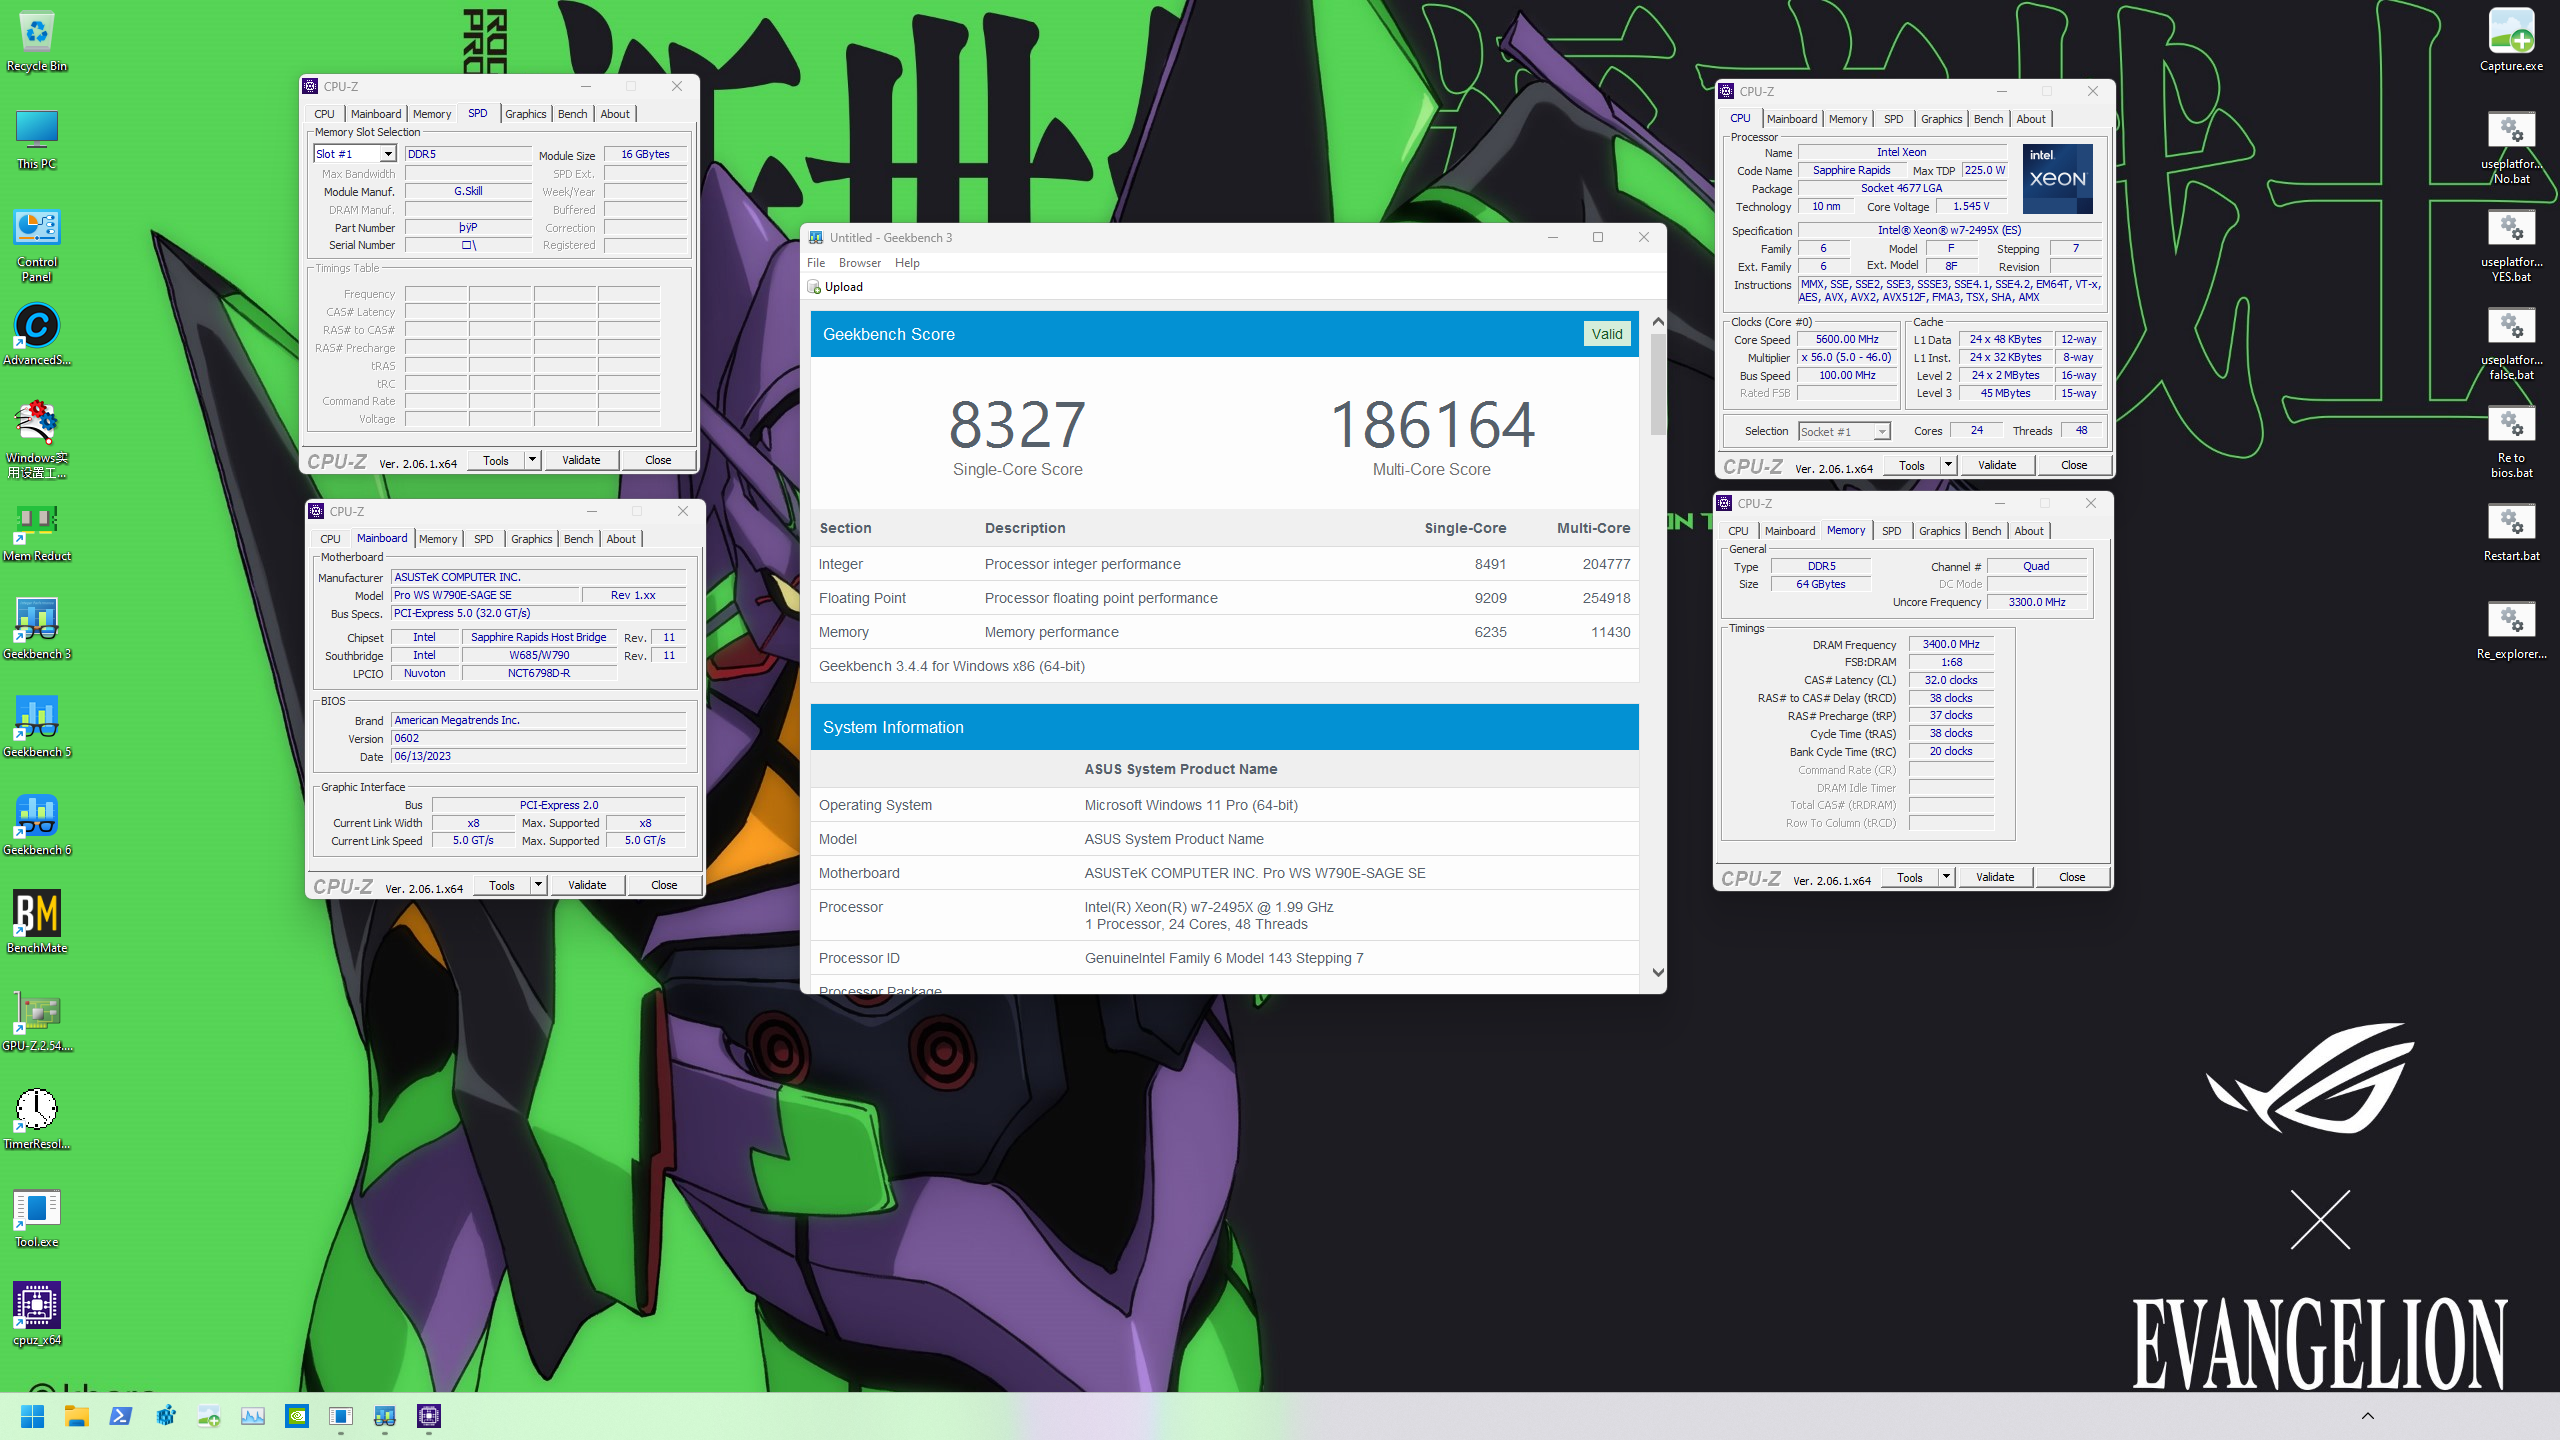This screenshot has width=2560, height=1440.
Task: Run the Re_explorer... batch file
Action: click(x=2511, y=629)
